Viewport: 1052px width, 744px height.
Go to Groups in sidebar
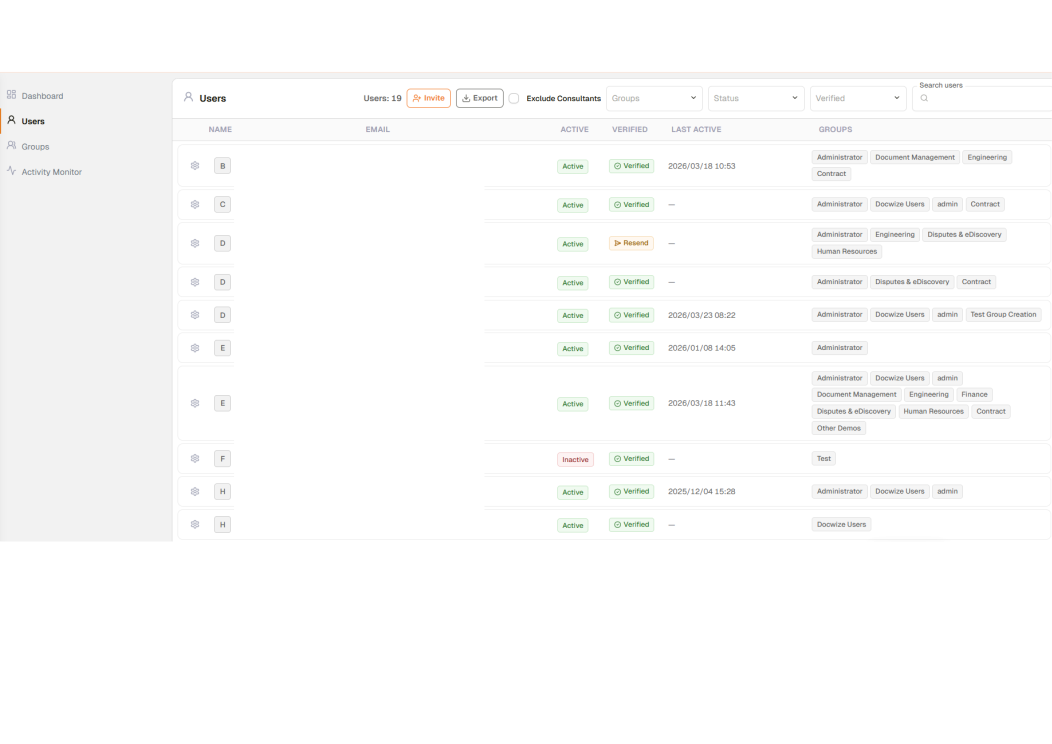click(x=35, y=147)
